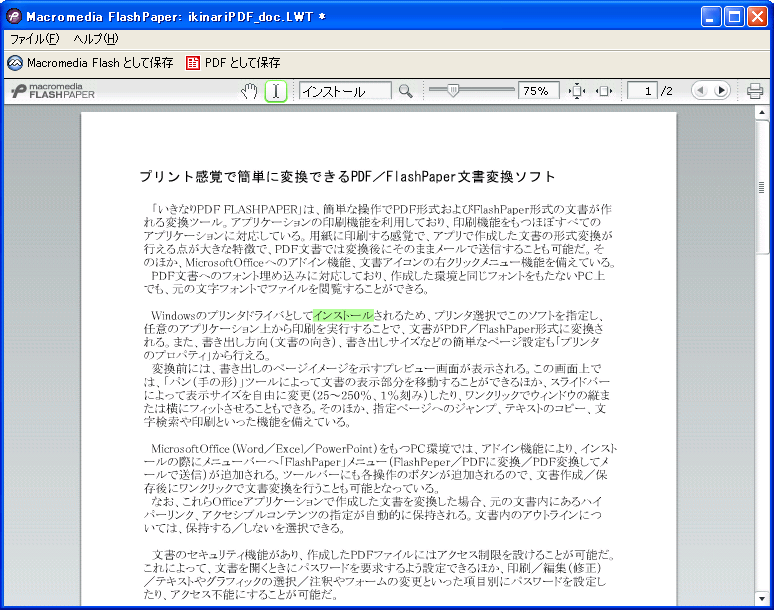Click the magnifier search icon

click(x=406, y=91)
